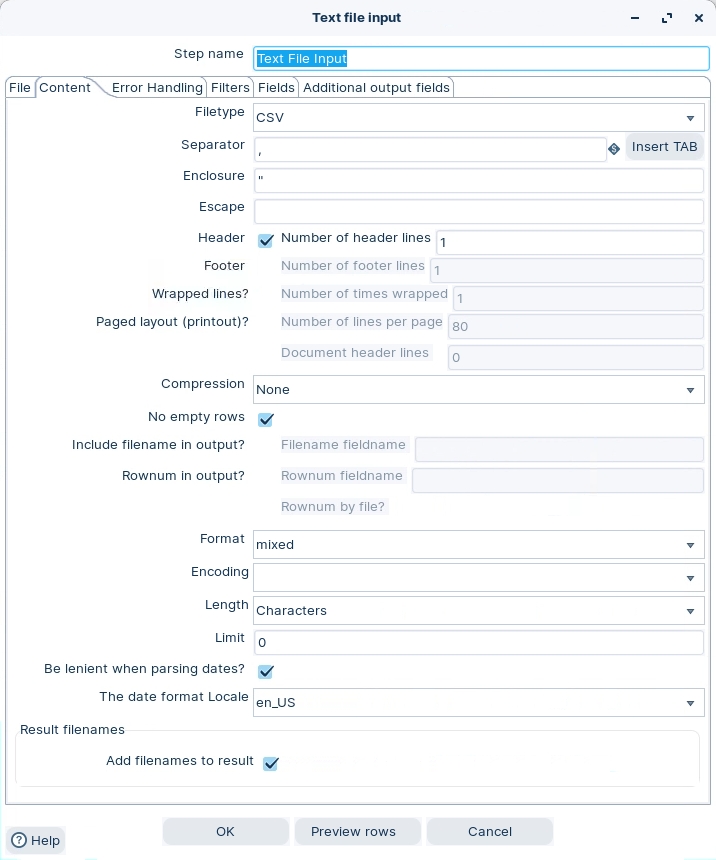716x860 pixels.
Task: Open the date format Locale dropdown
Action: (x=690, y=703)
